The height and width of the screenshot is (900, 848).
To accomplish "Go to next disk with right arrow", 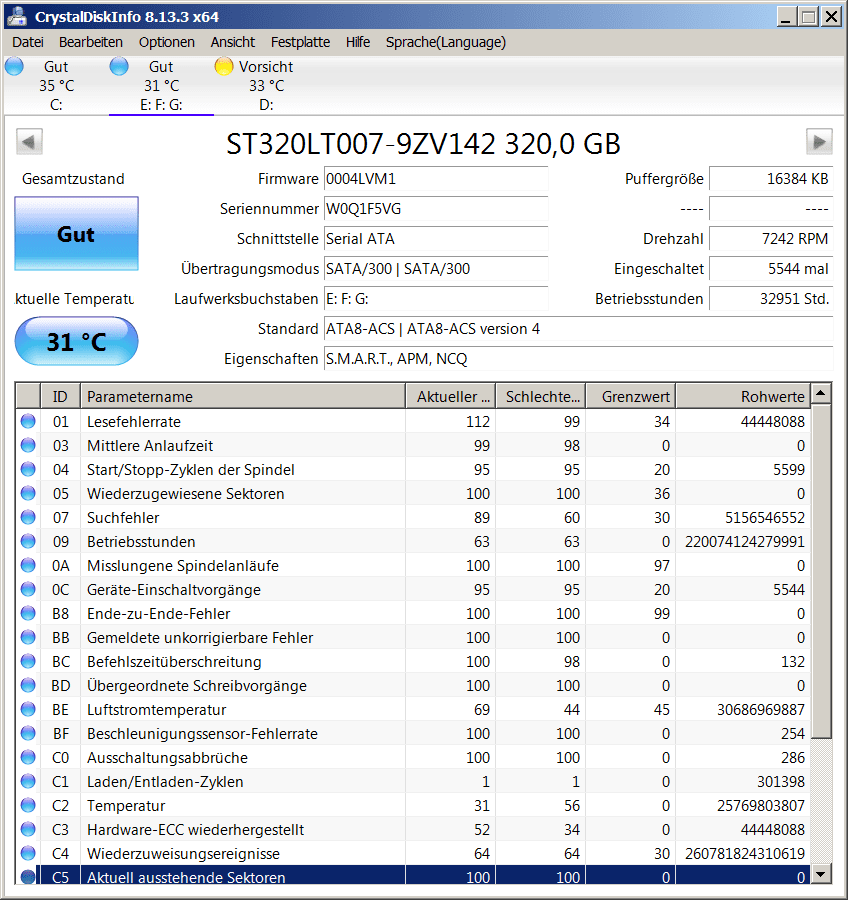I will click(x=819, y=141).
